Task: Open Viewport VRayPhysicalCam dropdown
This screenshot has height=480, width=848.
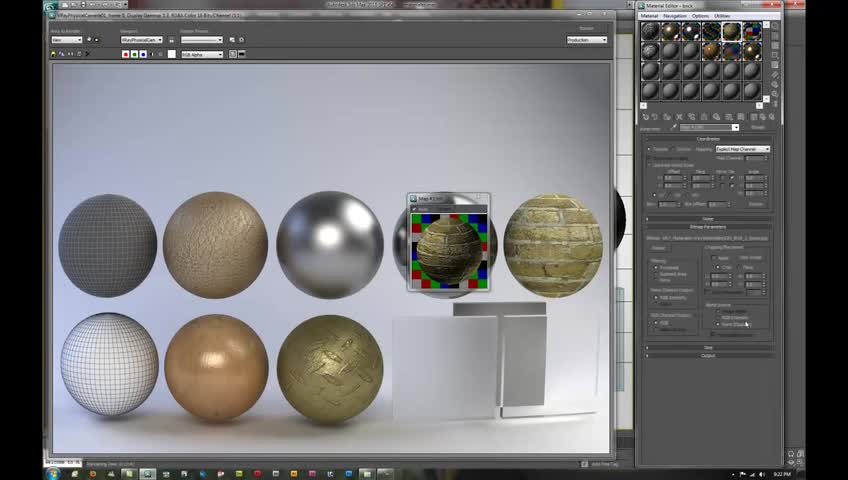Action: tap(142, 40)
